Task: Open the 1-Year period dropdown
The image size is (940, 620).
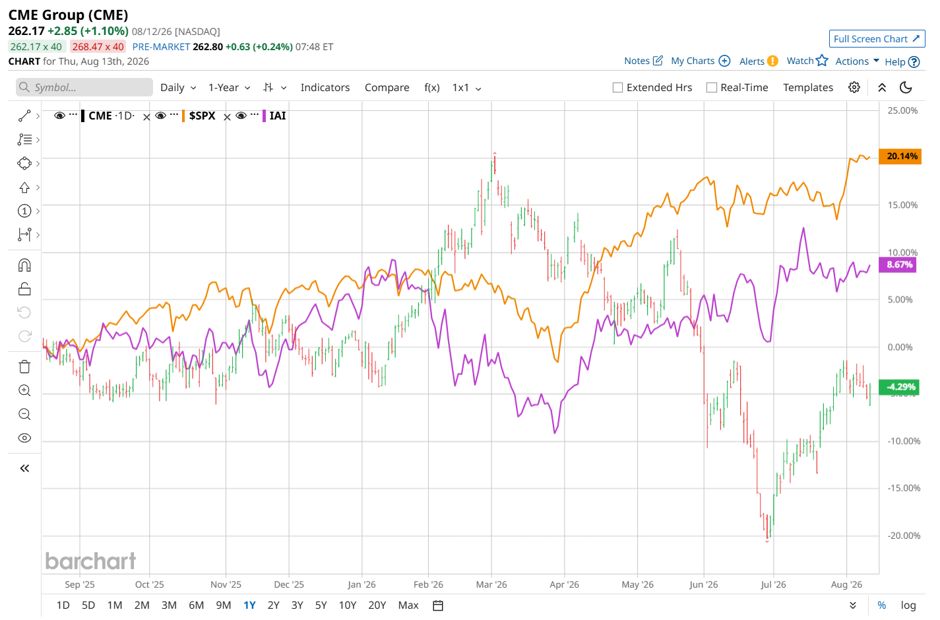Action: click(x=230, y=88)
